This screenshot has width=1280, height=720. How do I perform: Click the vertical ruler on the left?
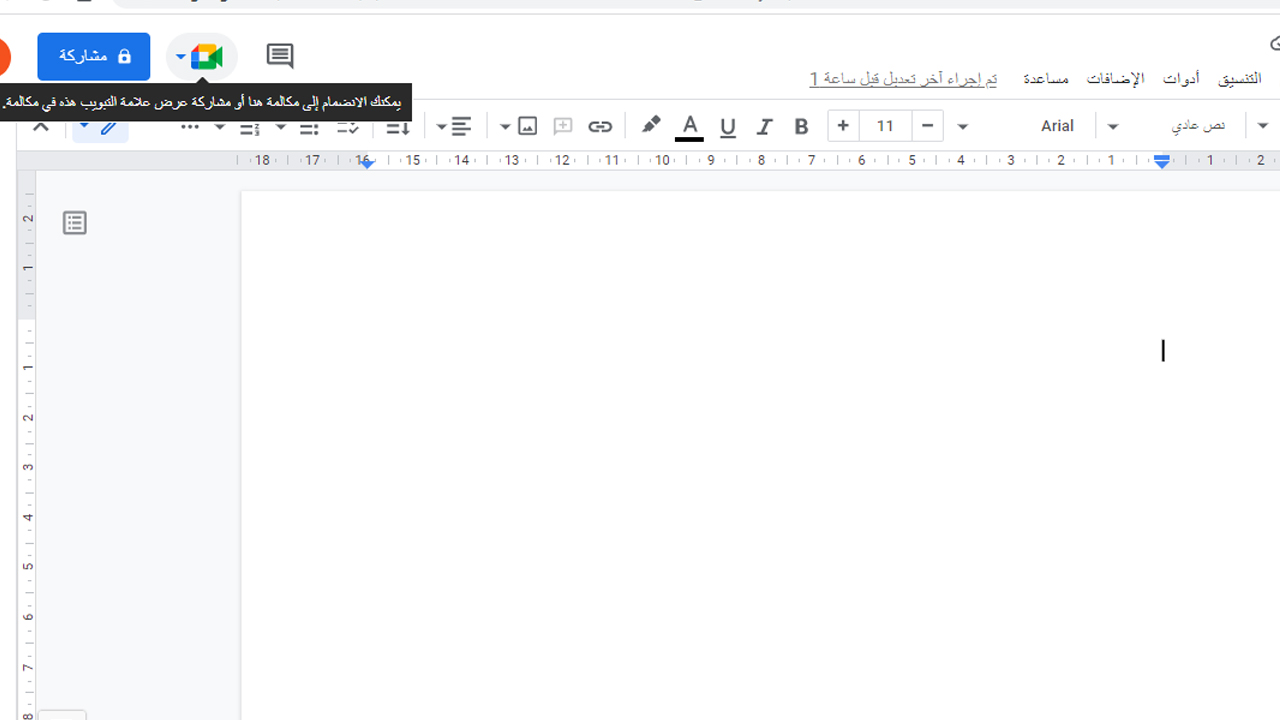coord(27,445)
